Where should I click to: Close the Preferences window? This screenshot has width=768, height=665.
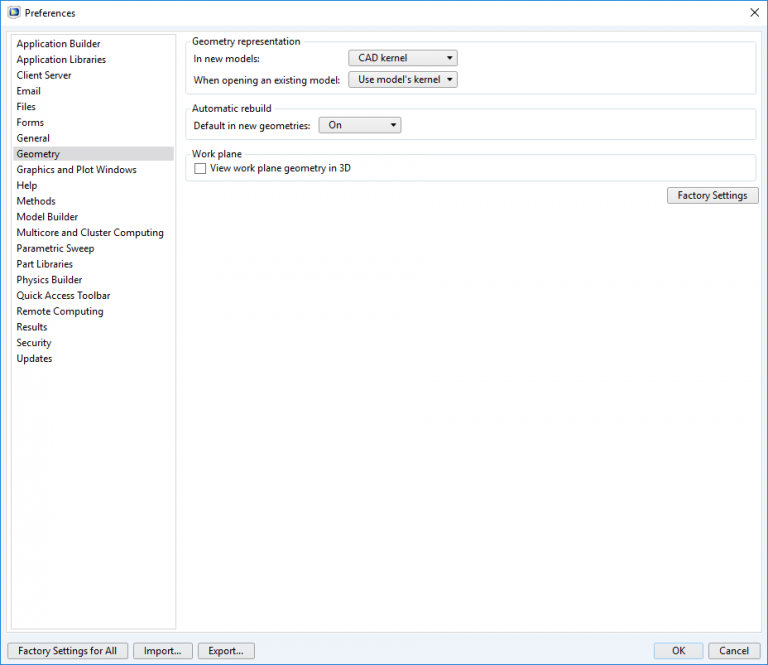point(754,13)
